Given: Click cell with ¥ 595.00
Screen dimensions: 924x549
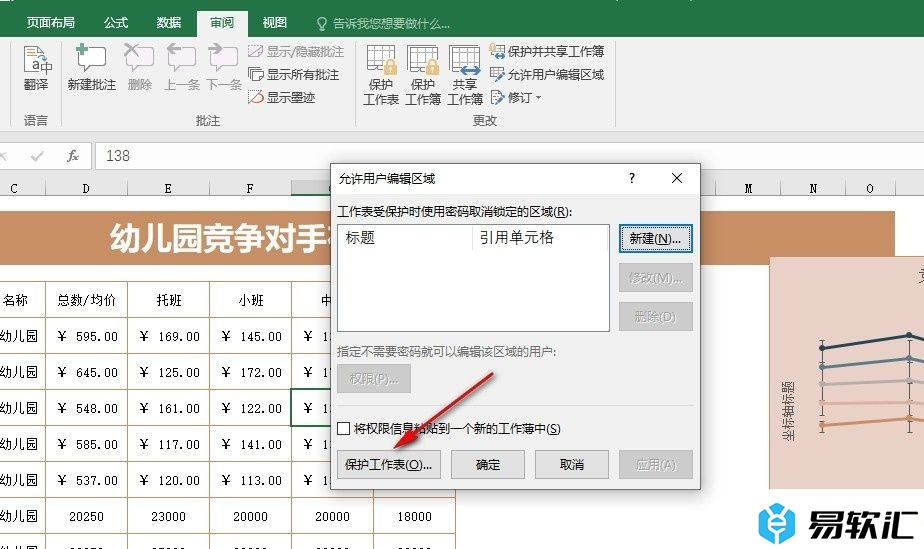Looking at the screenshot, I should [86, 336].
